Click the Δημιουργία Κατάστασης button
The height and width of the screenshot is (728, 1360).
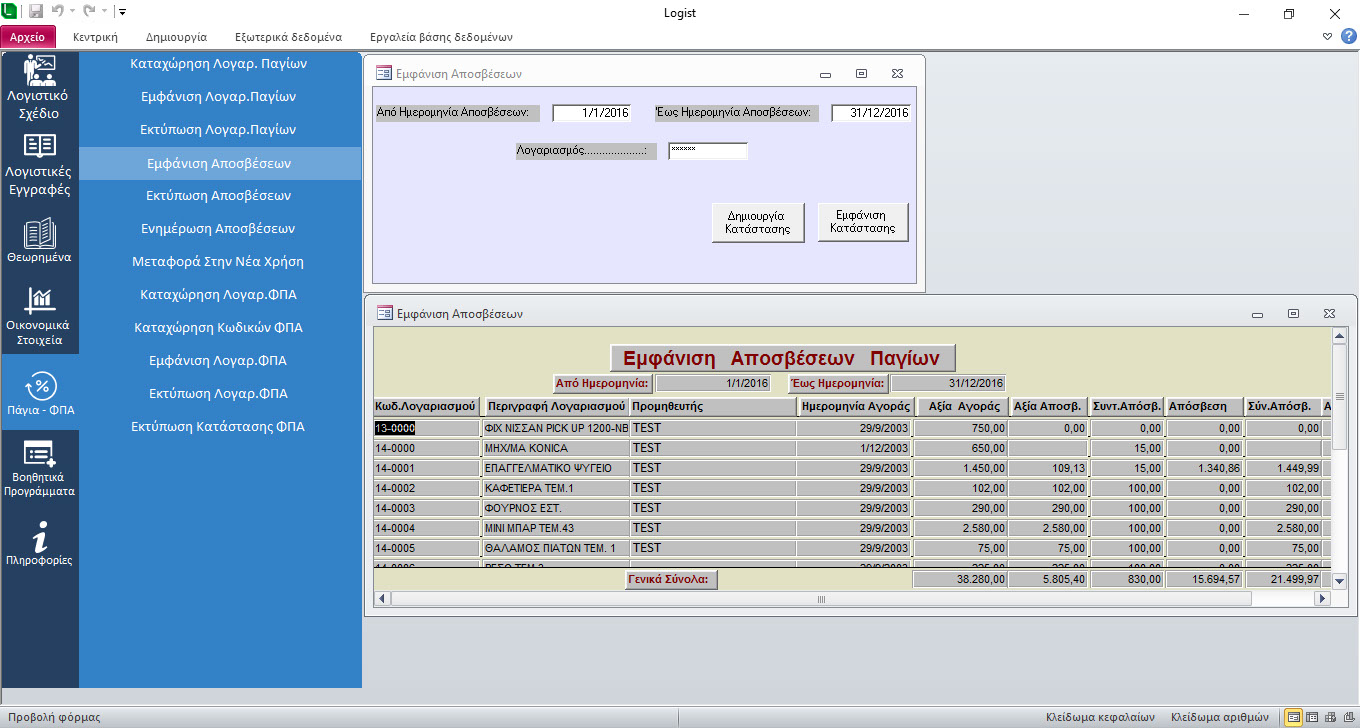click(x=758, y=222)
